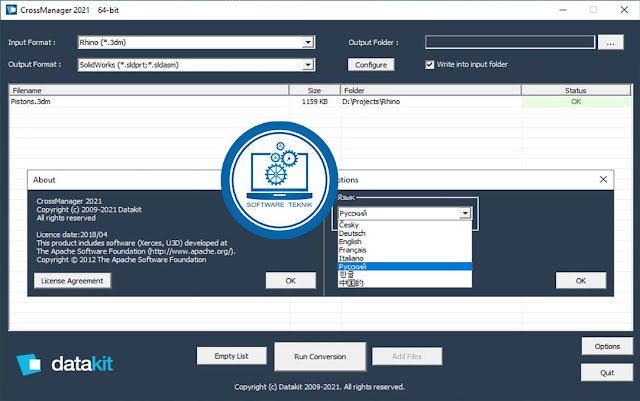Click the CrossManager 2021 text in About
This screenshot has height=401, width=640.
69,201
